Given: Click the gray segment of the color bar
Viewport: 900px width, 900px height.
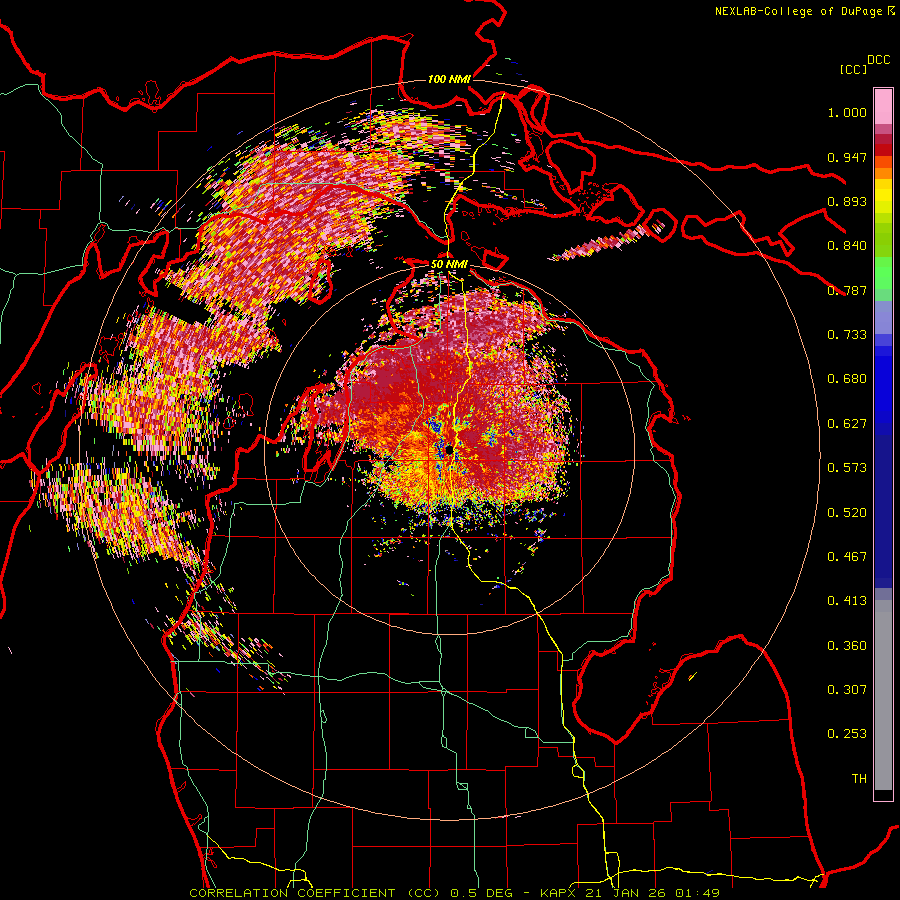Looking at the screenshot, I should click(883, 695).
